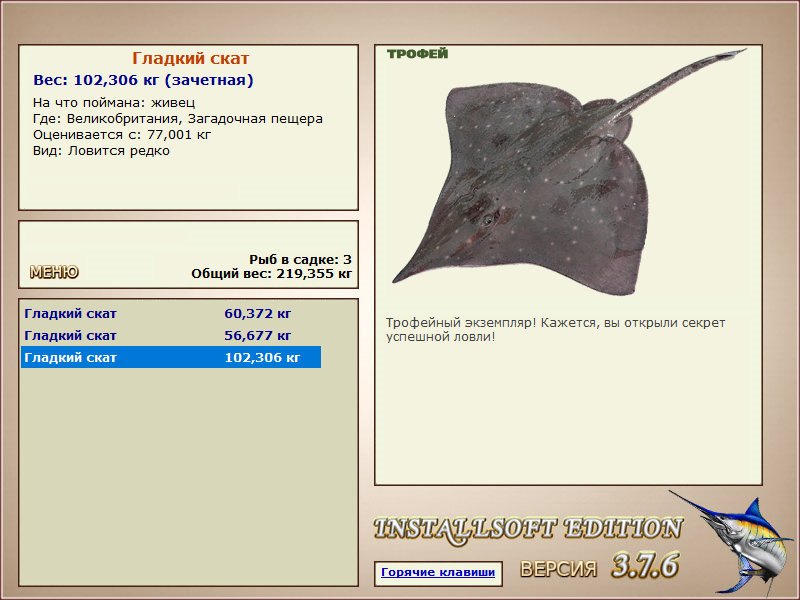The height and width of the screenshot is (600, 800).
Task: Click the Где: Великобритания location line
Action: [178, 119]
